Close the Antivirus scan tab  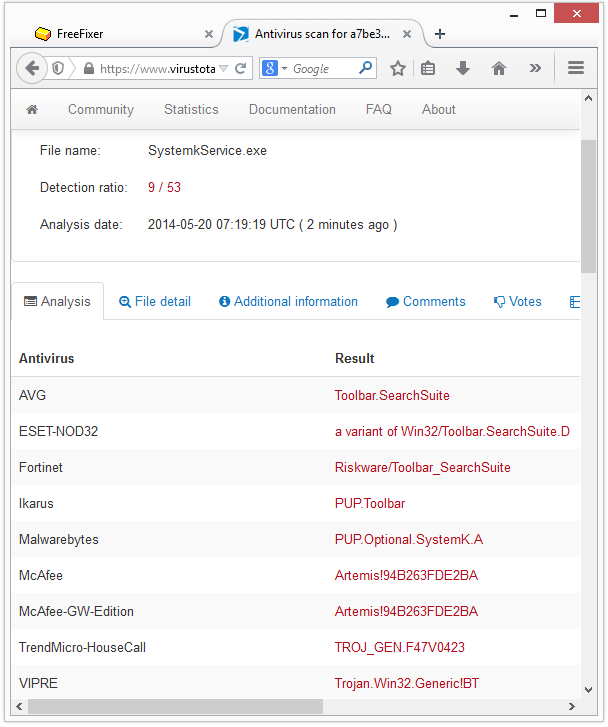[407, 34]
